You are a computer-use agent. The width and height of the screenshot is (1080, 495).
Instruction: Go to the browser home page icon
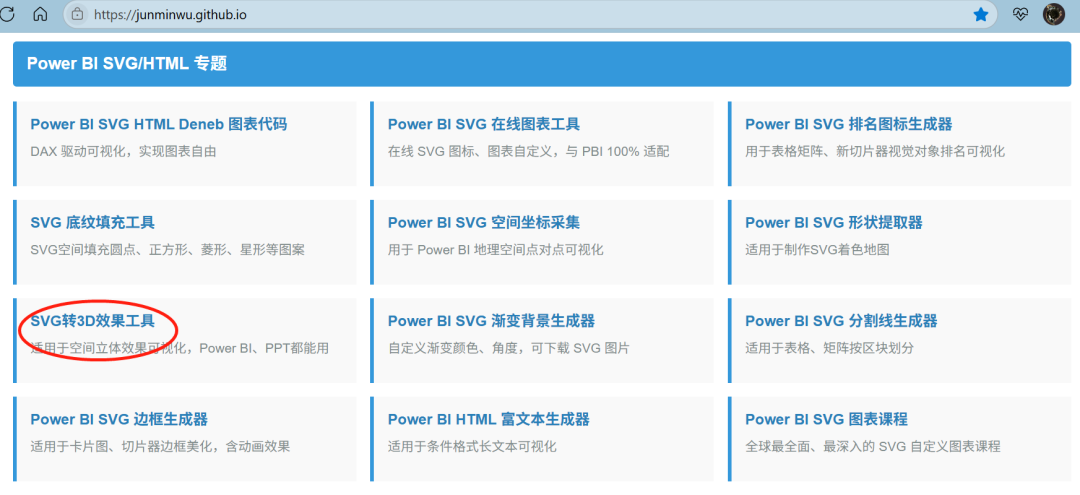[41, 14]
